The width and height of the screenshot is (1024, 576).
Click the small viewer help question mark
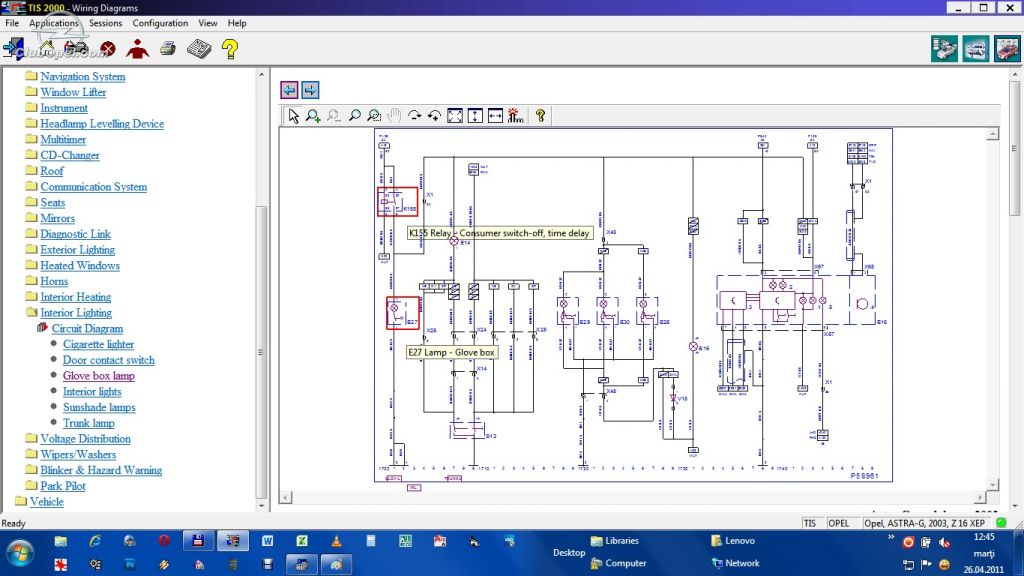(x=540, y=116)
